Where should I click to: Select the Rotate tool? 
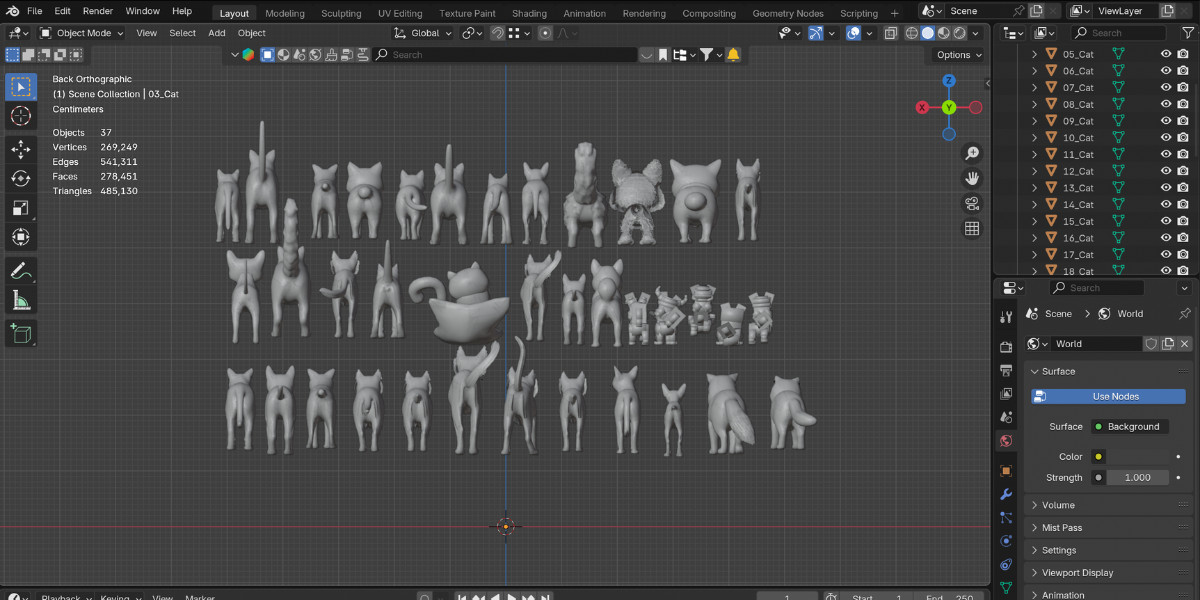click(x=21, y=178)
